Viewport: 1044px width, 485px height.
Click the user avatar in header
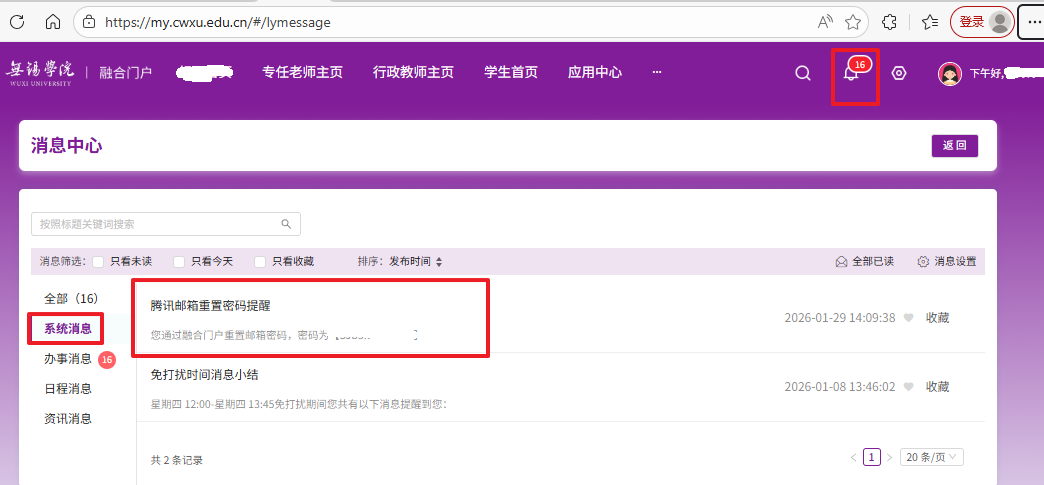pos(949,73)
